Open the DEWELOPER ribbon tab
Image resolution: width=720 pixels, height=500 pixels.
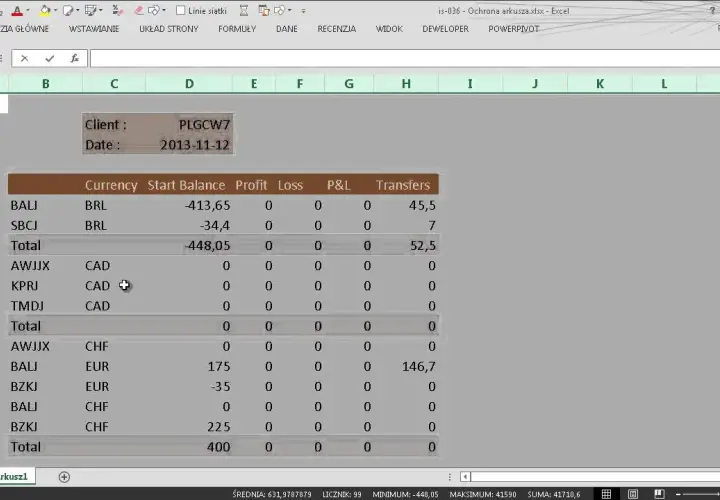445,28
